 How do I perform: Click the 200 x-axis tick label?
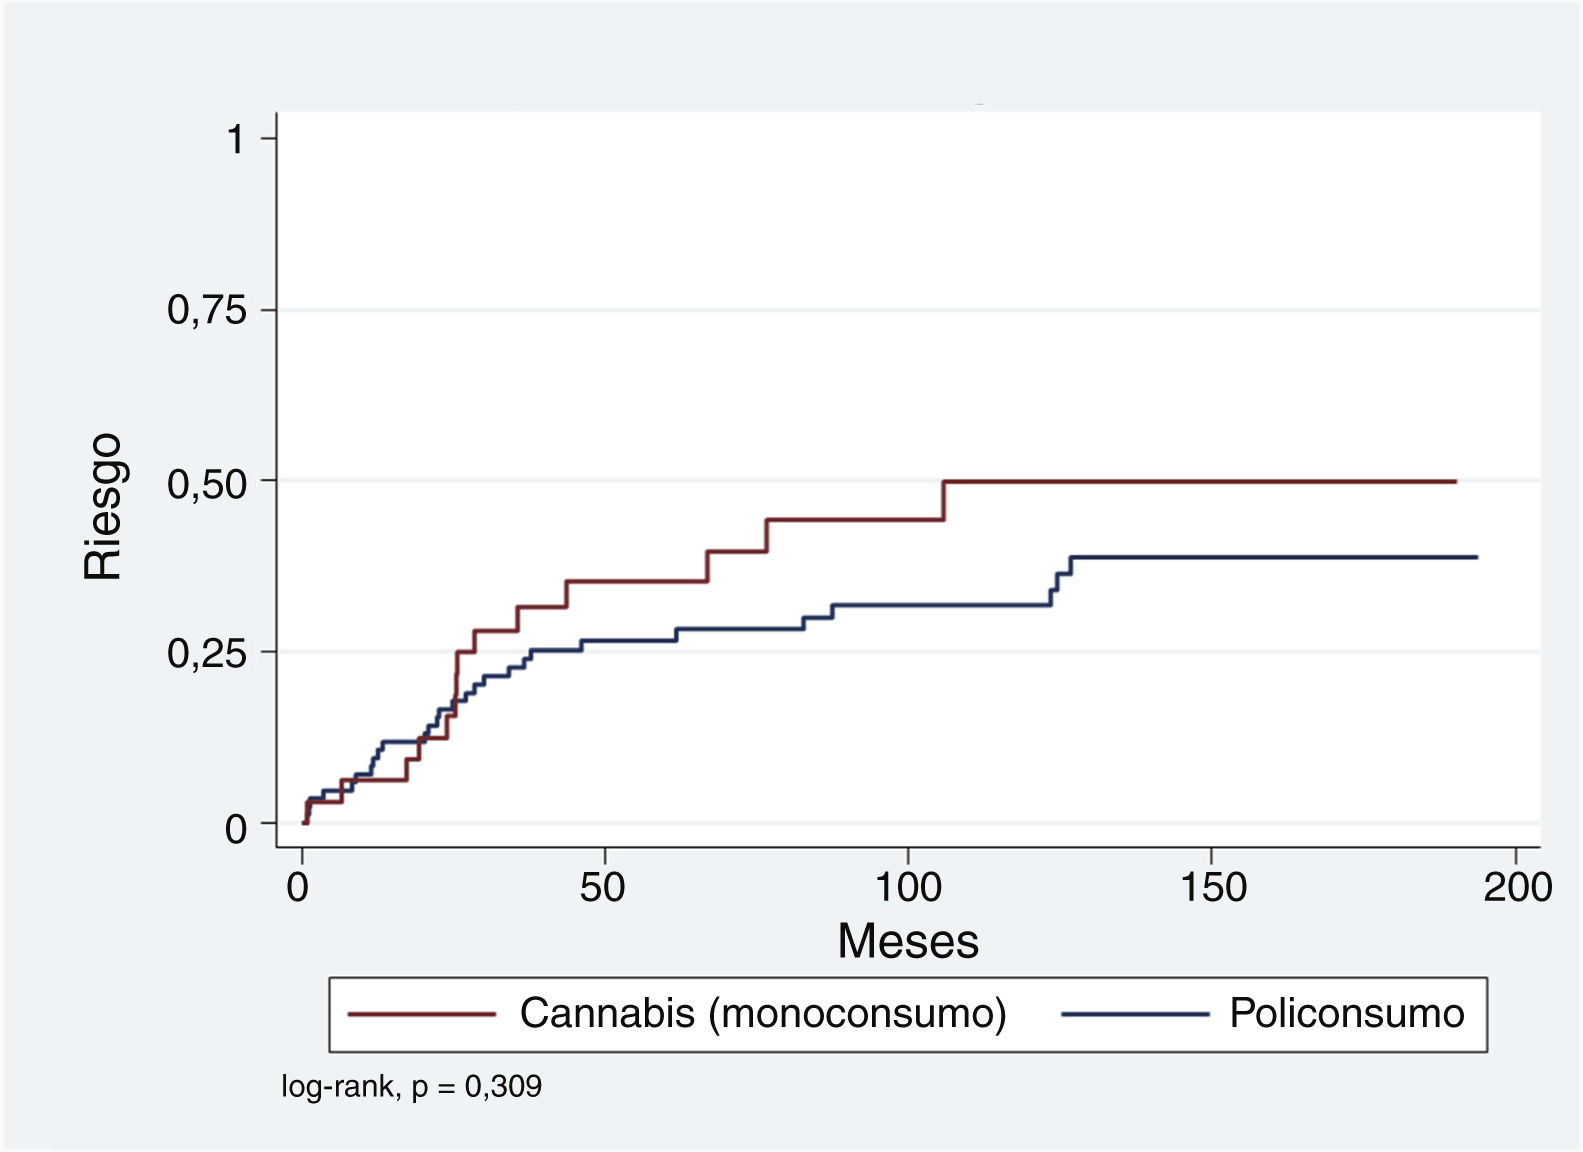coord(1517,887)
